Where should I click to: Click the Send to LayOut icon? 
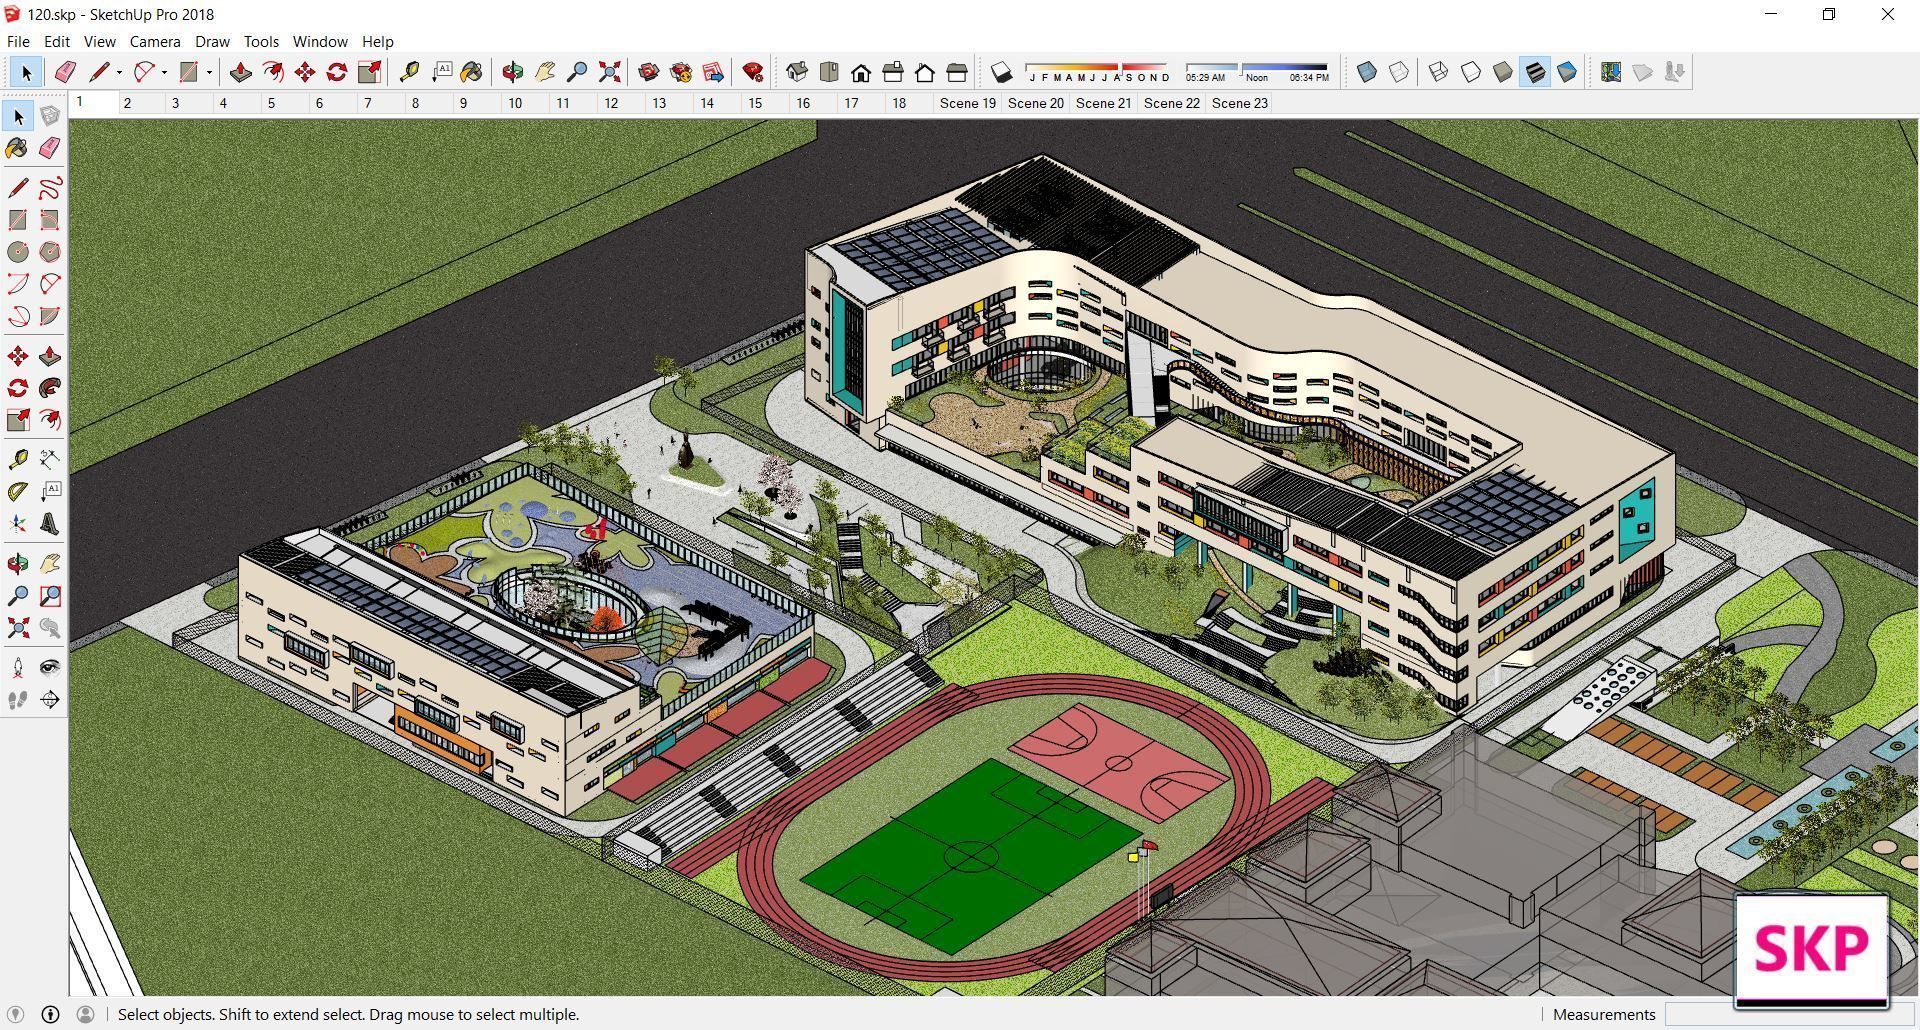point(713,72)
